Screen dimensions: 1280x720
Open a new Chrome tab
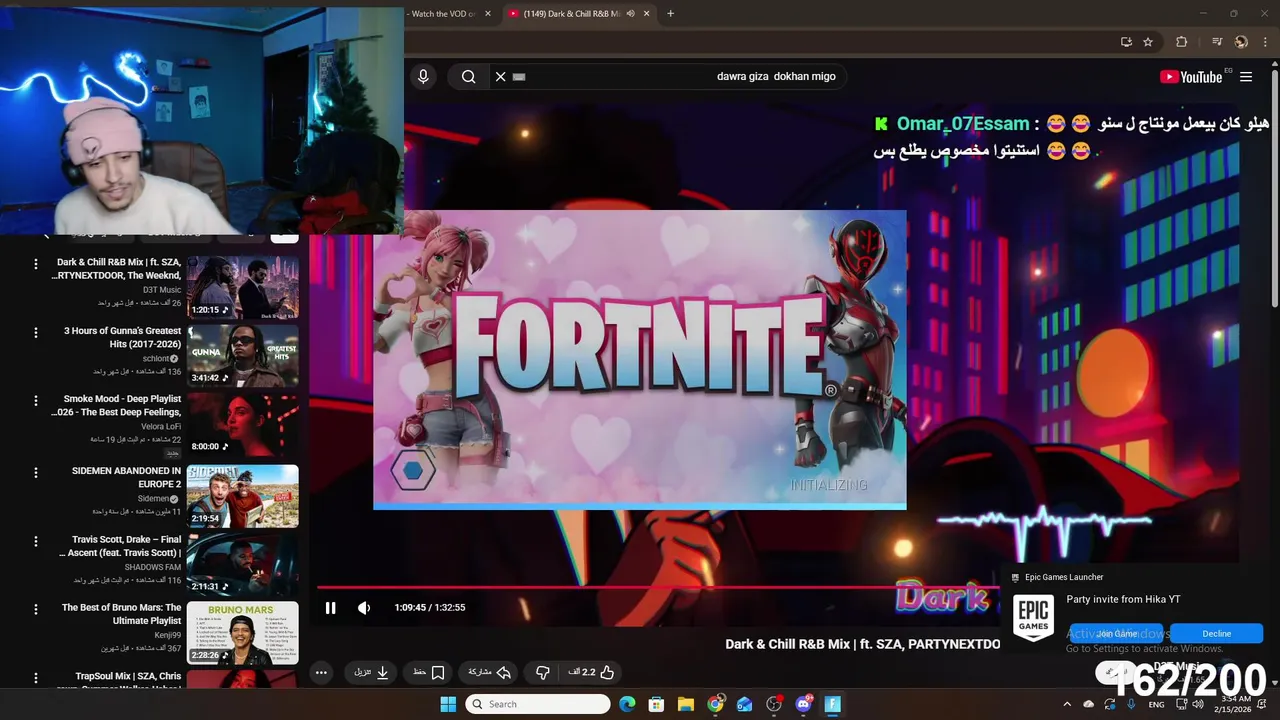[x=670, y=14]
